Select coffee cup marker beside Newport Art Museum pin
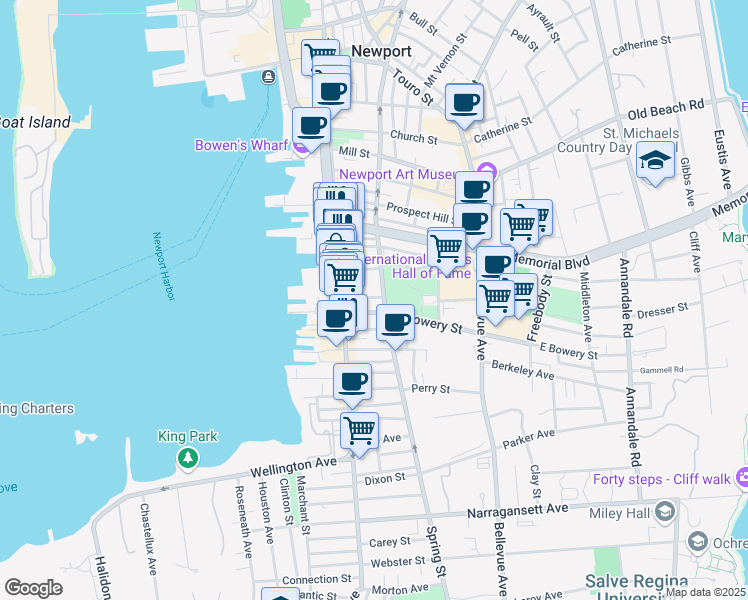Viewport: 748px width, 600px height. click(474, 188)
